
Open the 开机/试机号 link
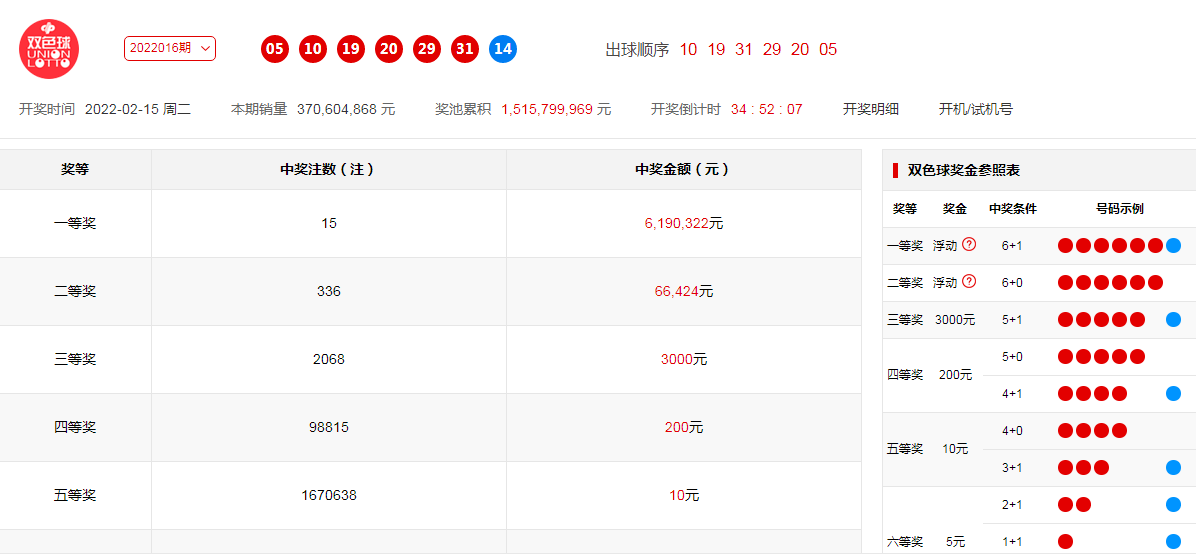(x=975, y=109)
